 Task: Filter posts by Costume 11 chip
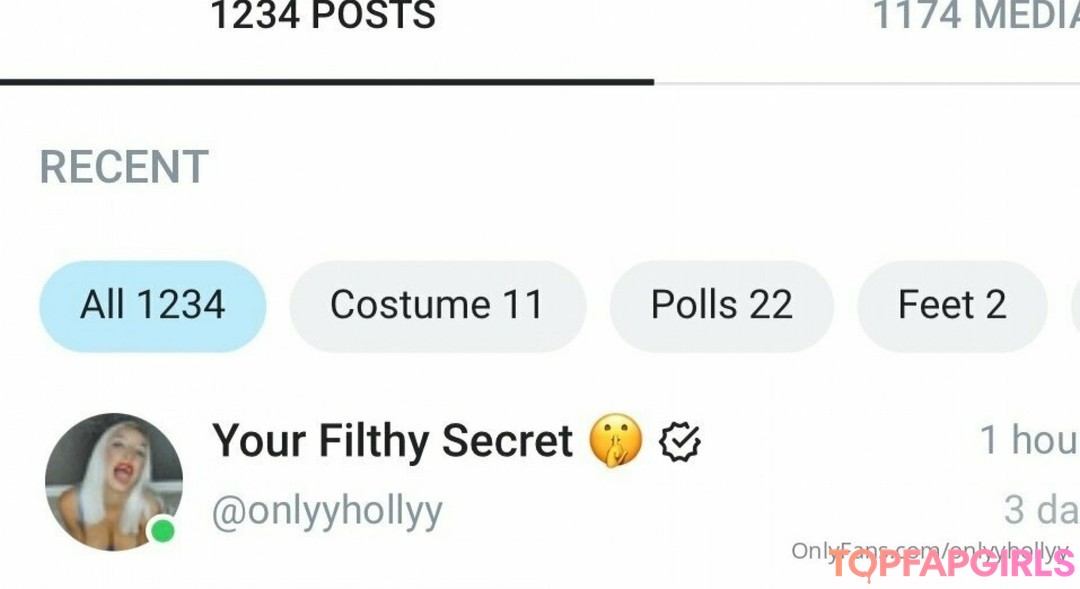click(x=437, y=306)
